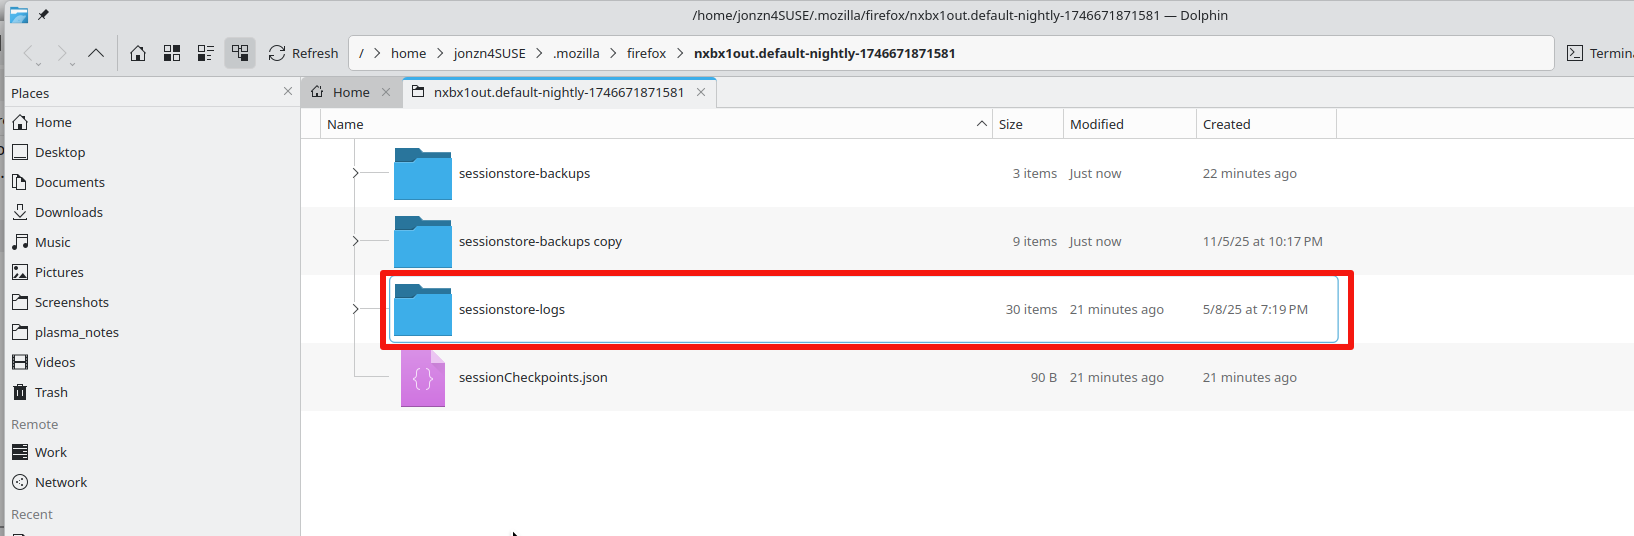Close the Places panel
1634x536 pixels.
[288, 91]
